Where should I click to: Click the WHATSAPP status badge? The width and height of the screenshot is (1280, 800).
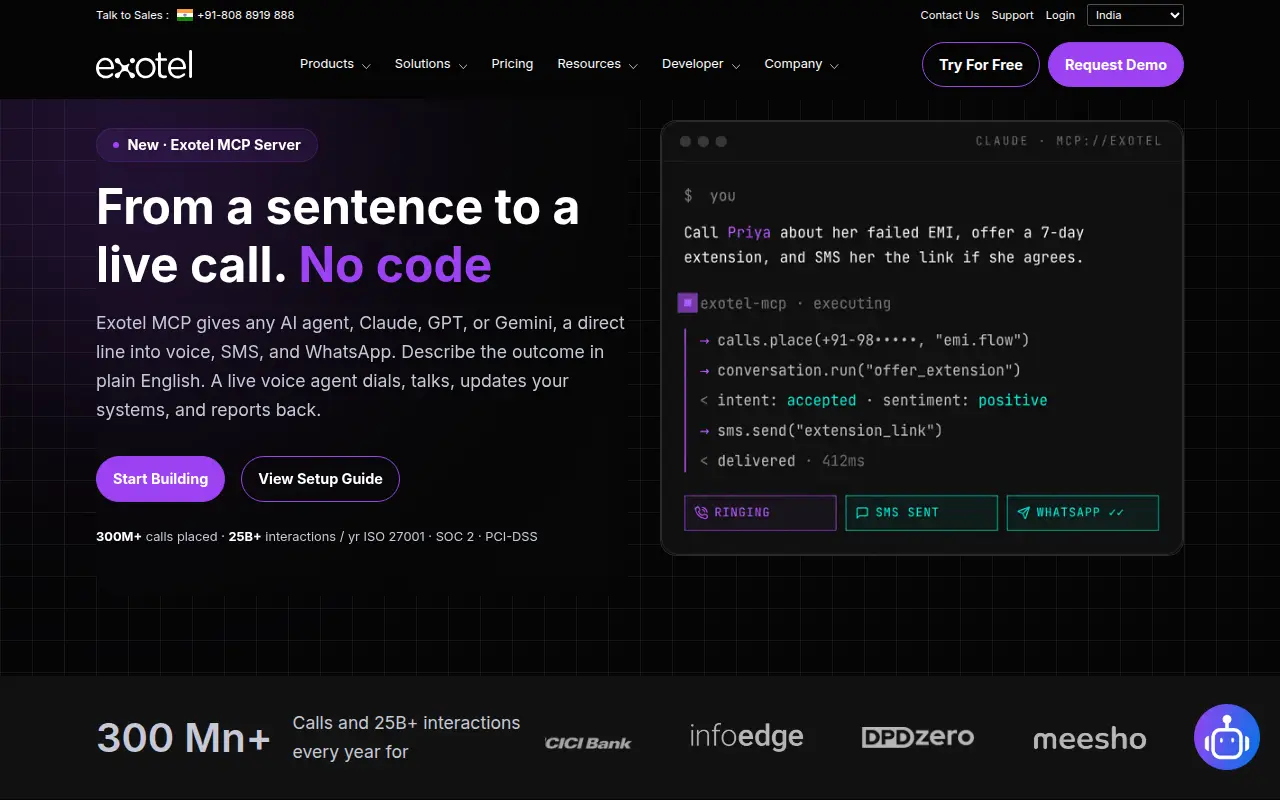click(x=1083, y=513)
